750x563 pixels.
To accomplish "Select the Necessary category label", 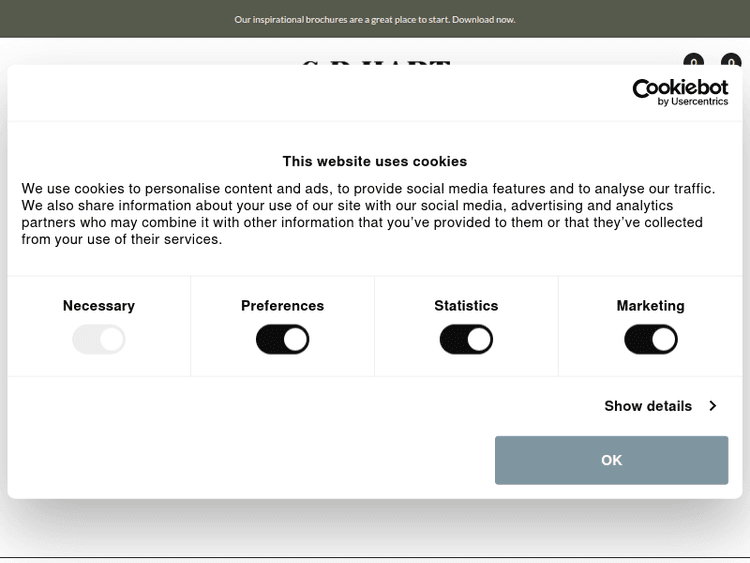I will (99, 306).
